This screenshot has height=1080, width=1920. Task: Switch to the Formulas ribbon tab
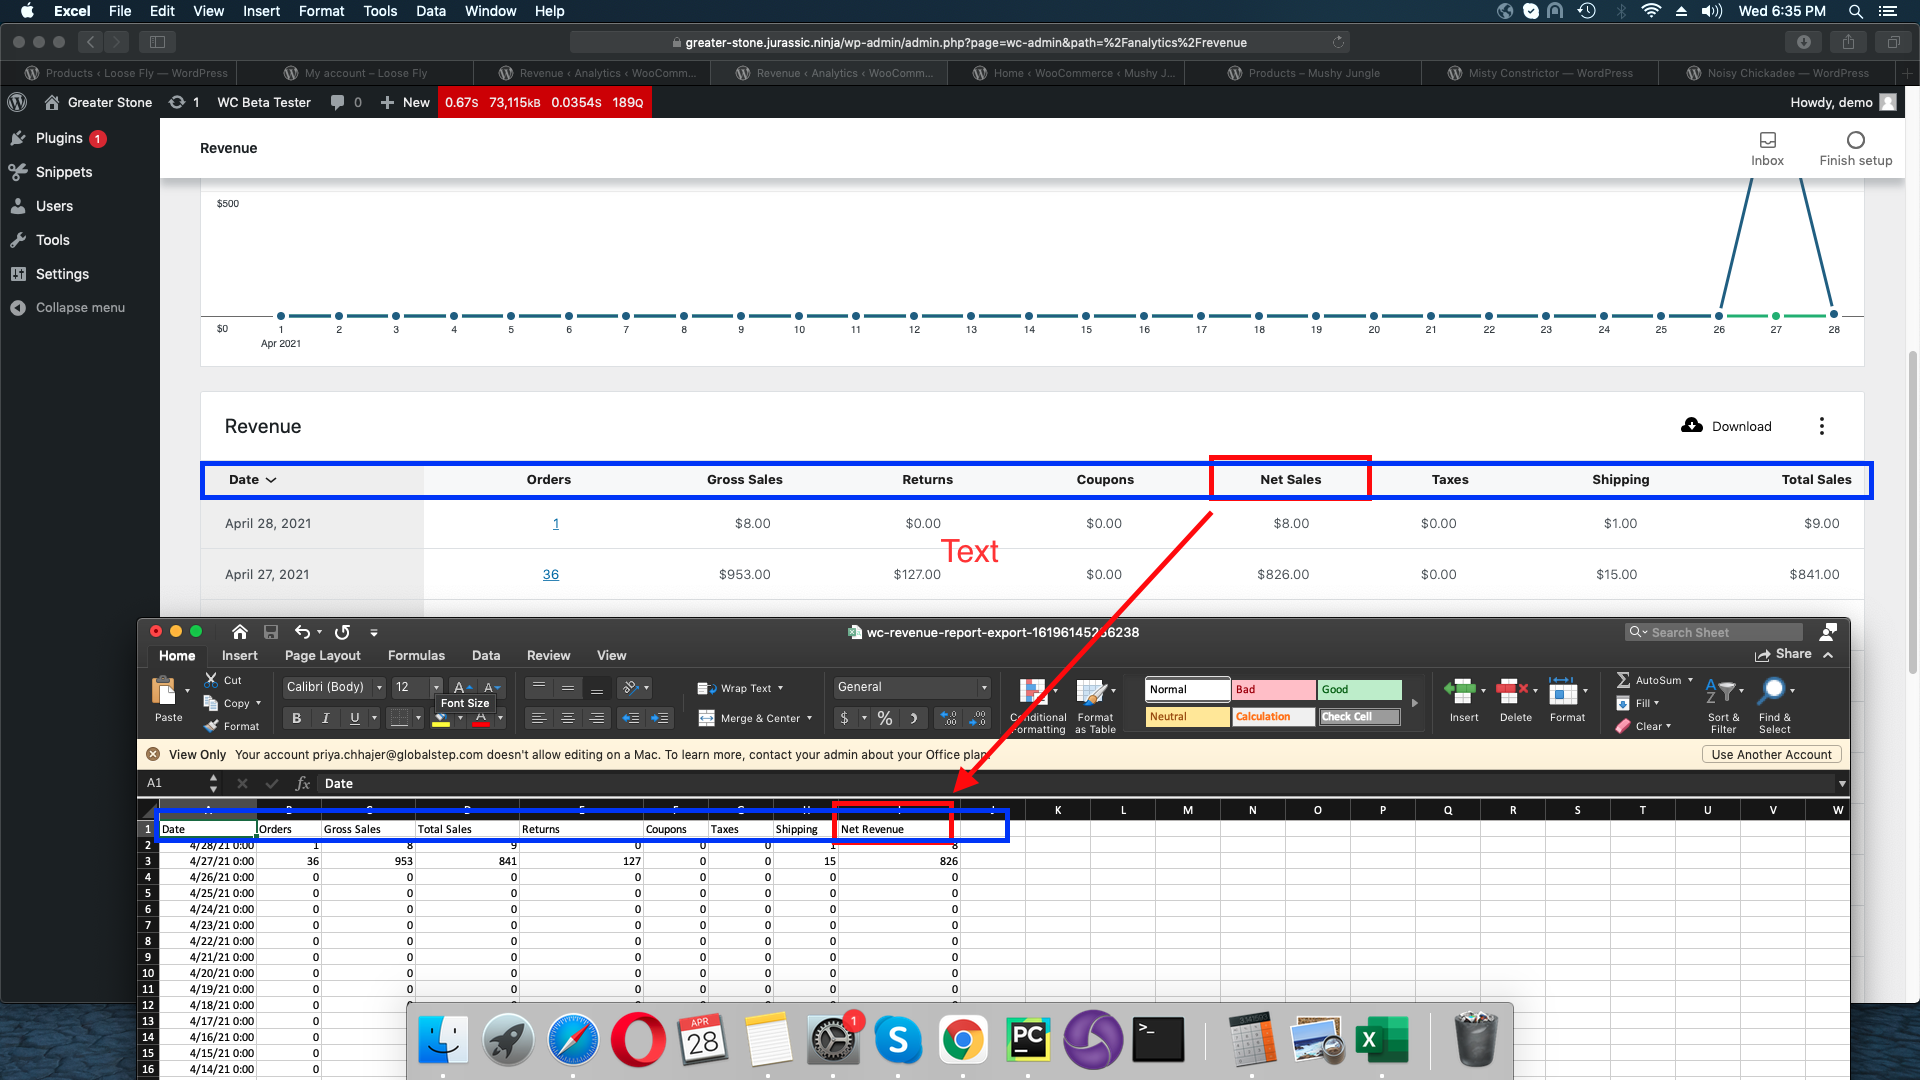click(x=416, y=655)
